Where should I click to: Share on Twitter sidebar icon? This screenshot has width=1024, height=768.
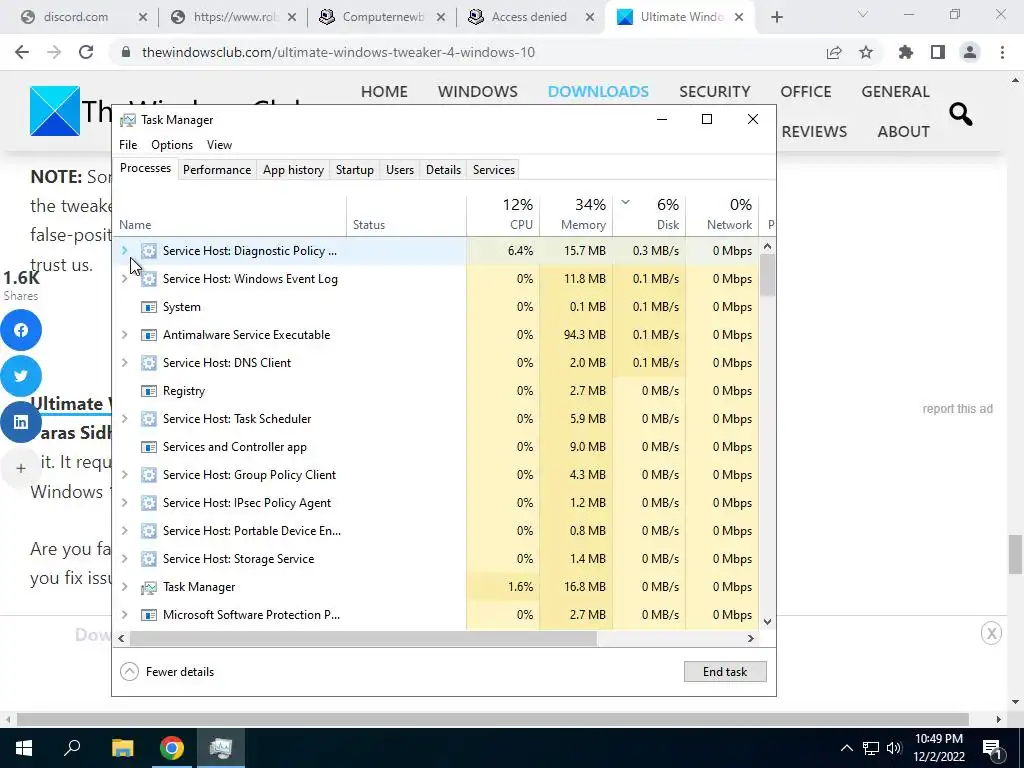21,376
